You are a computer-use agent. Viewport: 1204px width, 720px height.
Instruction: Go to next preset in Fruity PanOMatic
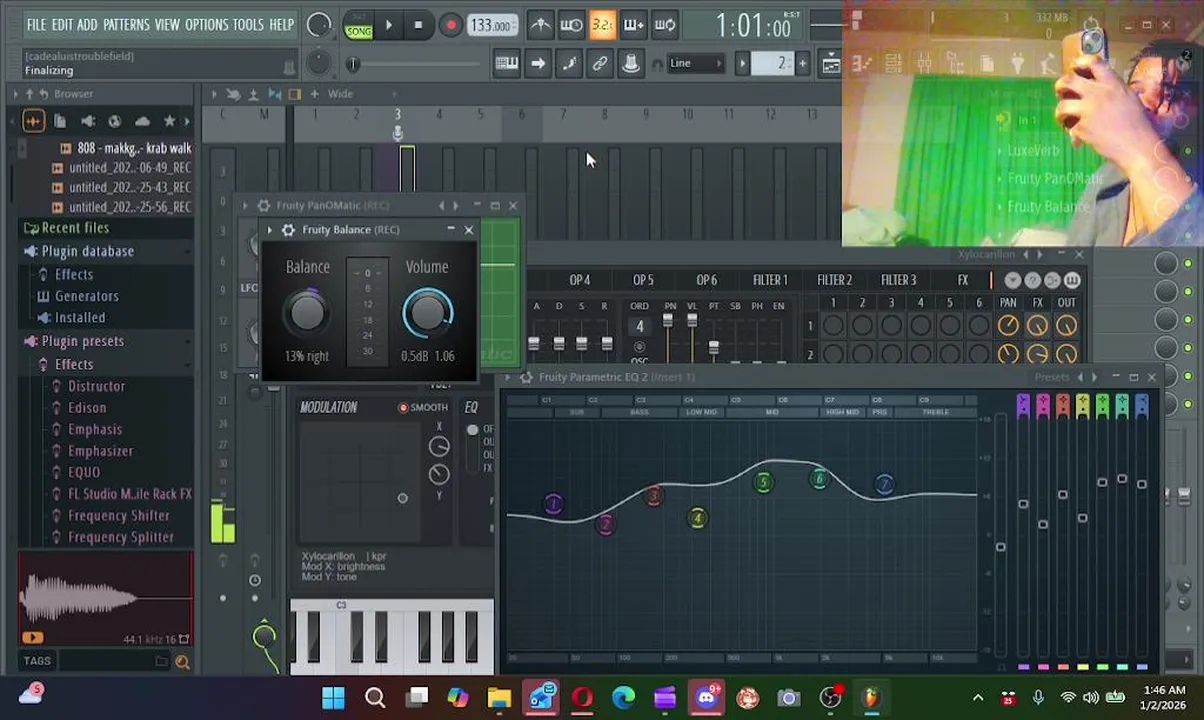coord(456,206)
